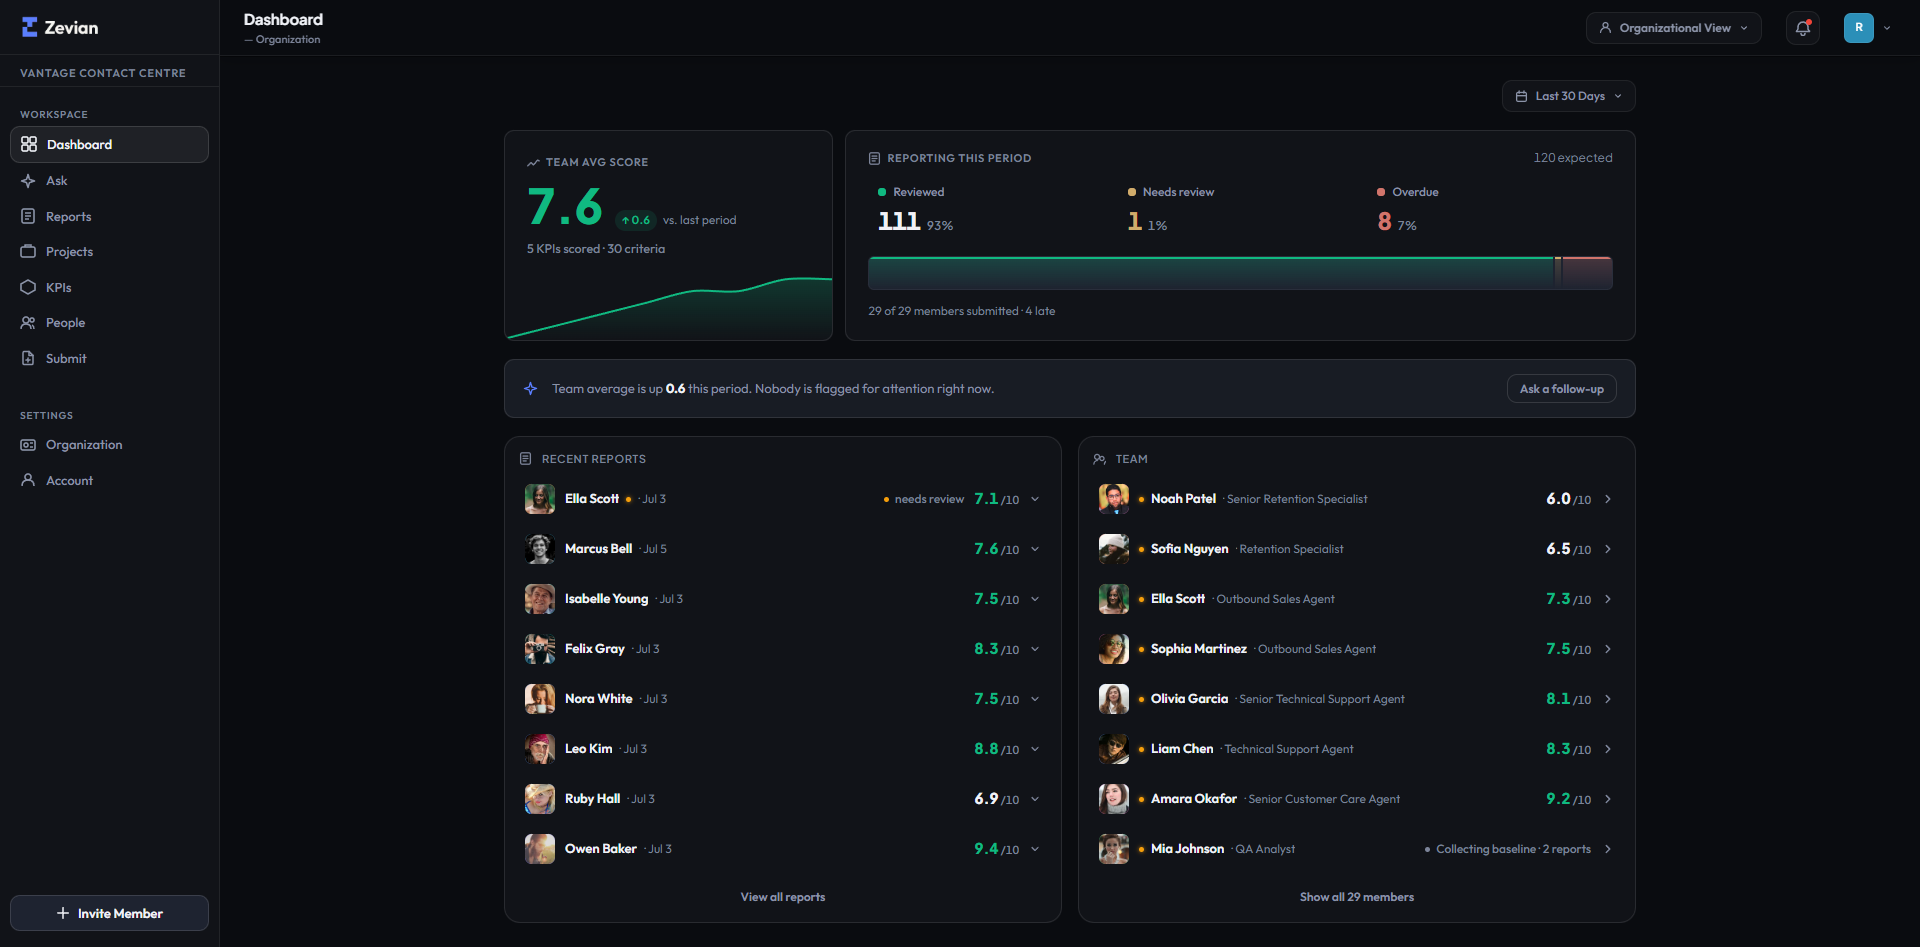Click the People icon in sidebar
1920x947 pixels.
pyautogui.click(x=28, y=323)
